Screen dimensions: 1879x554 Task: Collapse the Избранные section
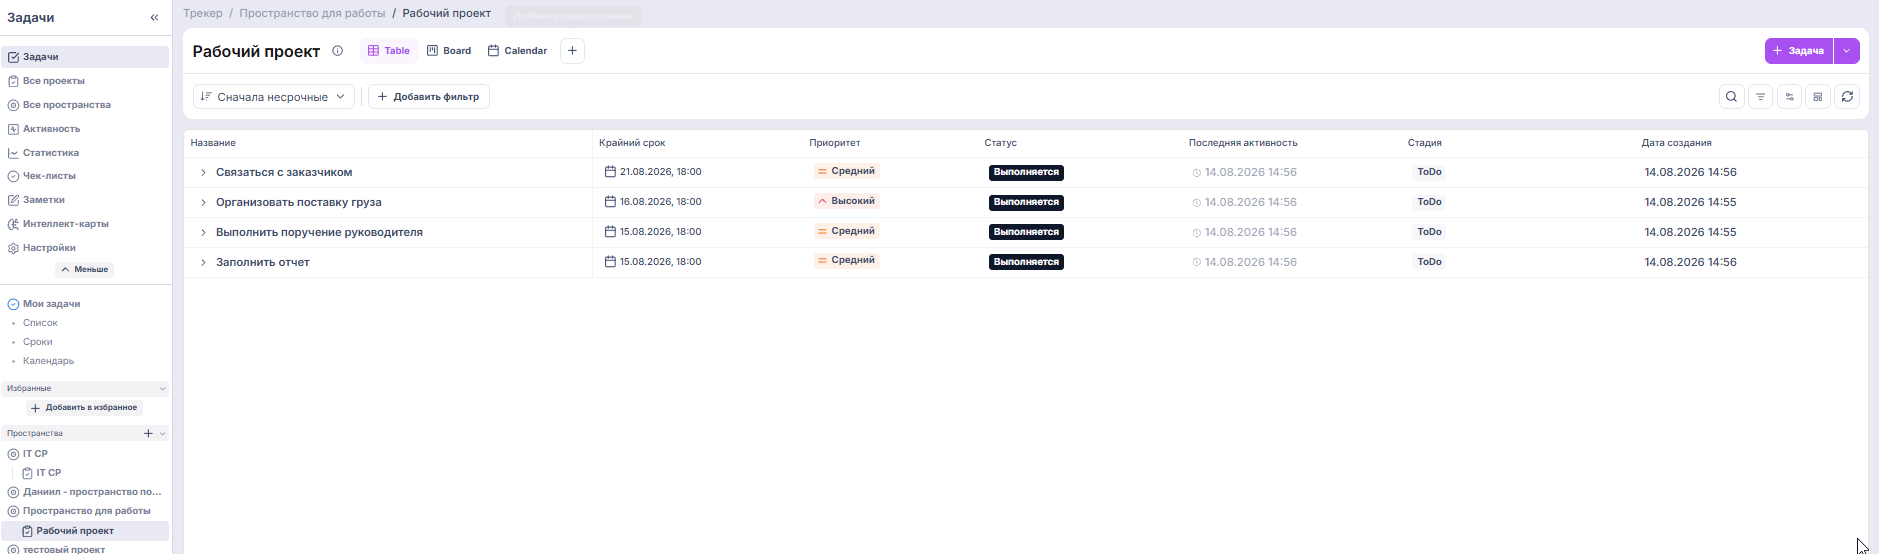point(163,388)
